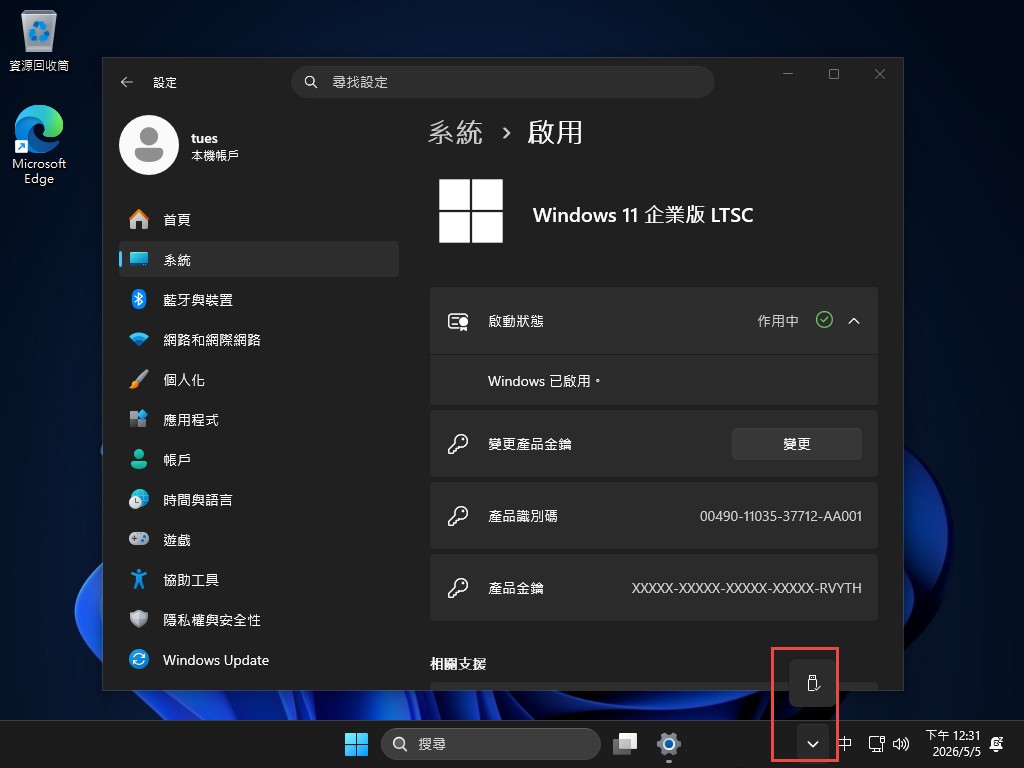
Task: Click the Settings gear on taskbar
Action: pyautogui.click(x=669, y=744)
